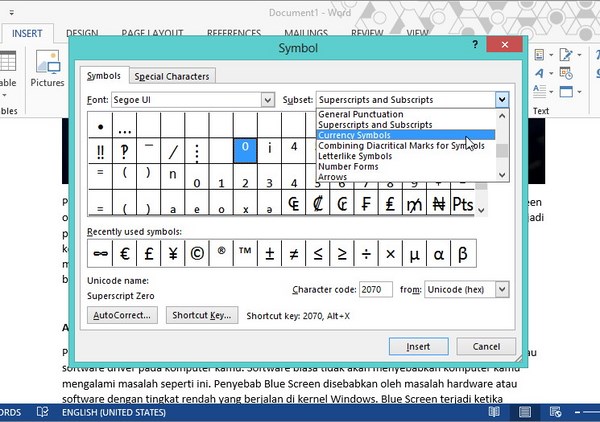The width and height of the screenshot is (600, 422).
Task: Click the Shortcut Key... button
Action: pyautogui.click(x=202, y=315)
